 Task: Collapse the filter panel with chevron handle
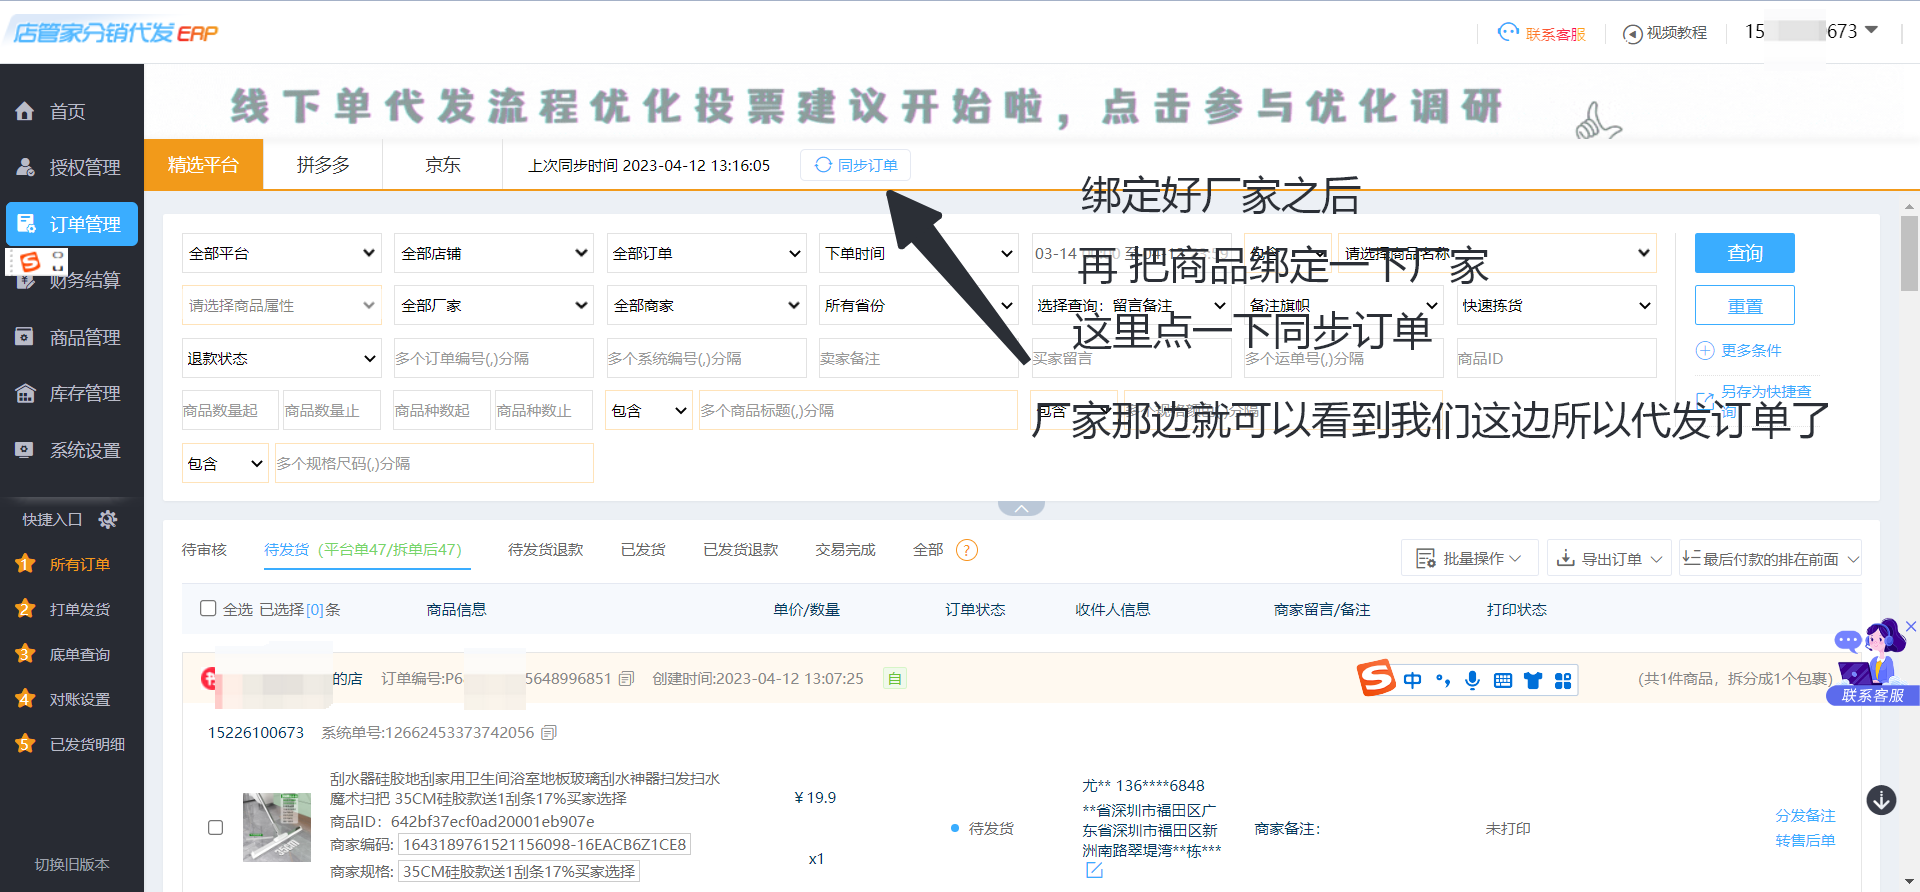click(x=1021, y=508)
